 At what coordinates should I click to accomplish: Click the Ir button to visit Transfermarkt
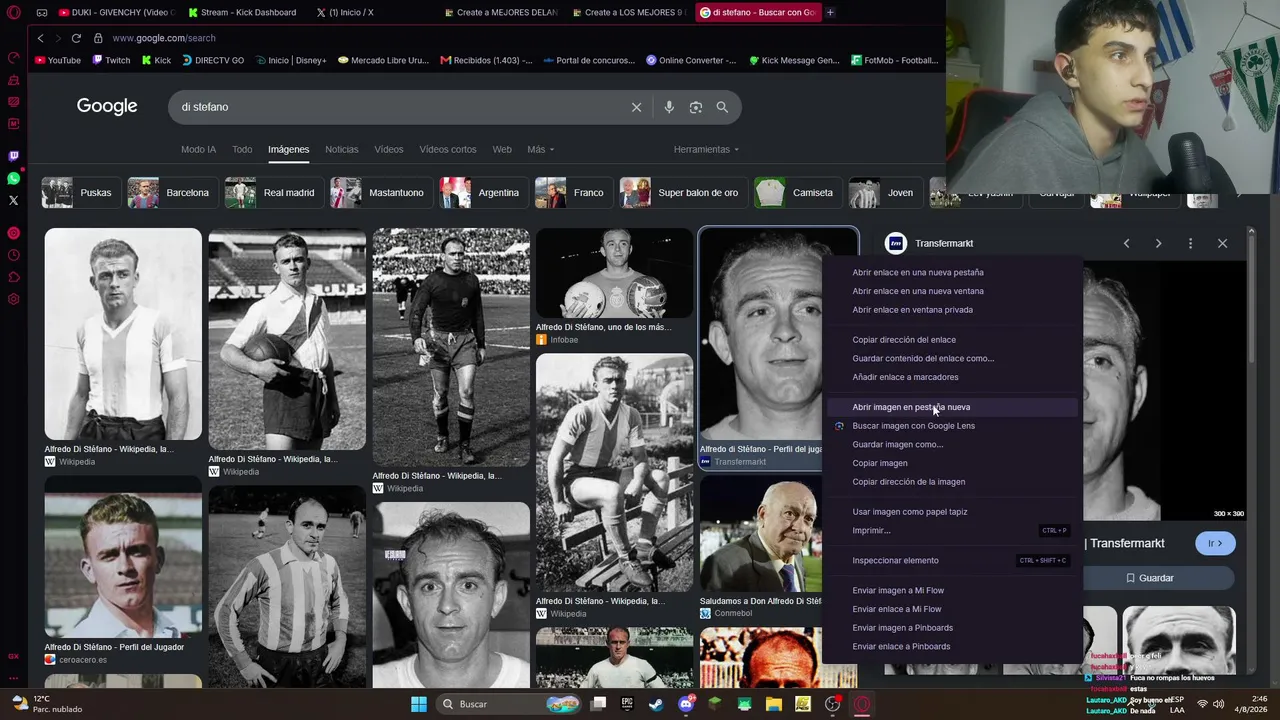tap(1215, 543)
